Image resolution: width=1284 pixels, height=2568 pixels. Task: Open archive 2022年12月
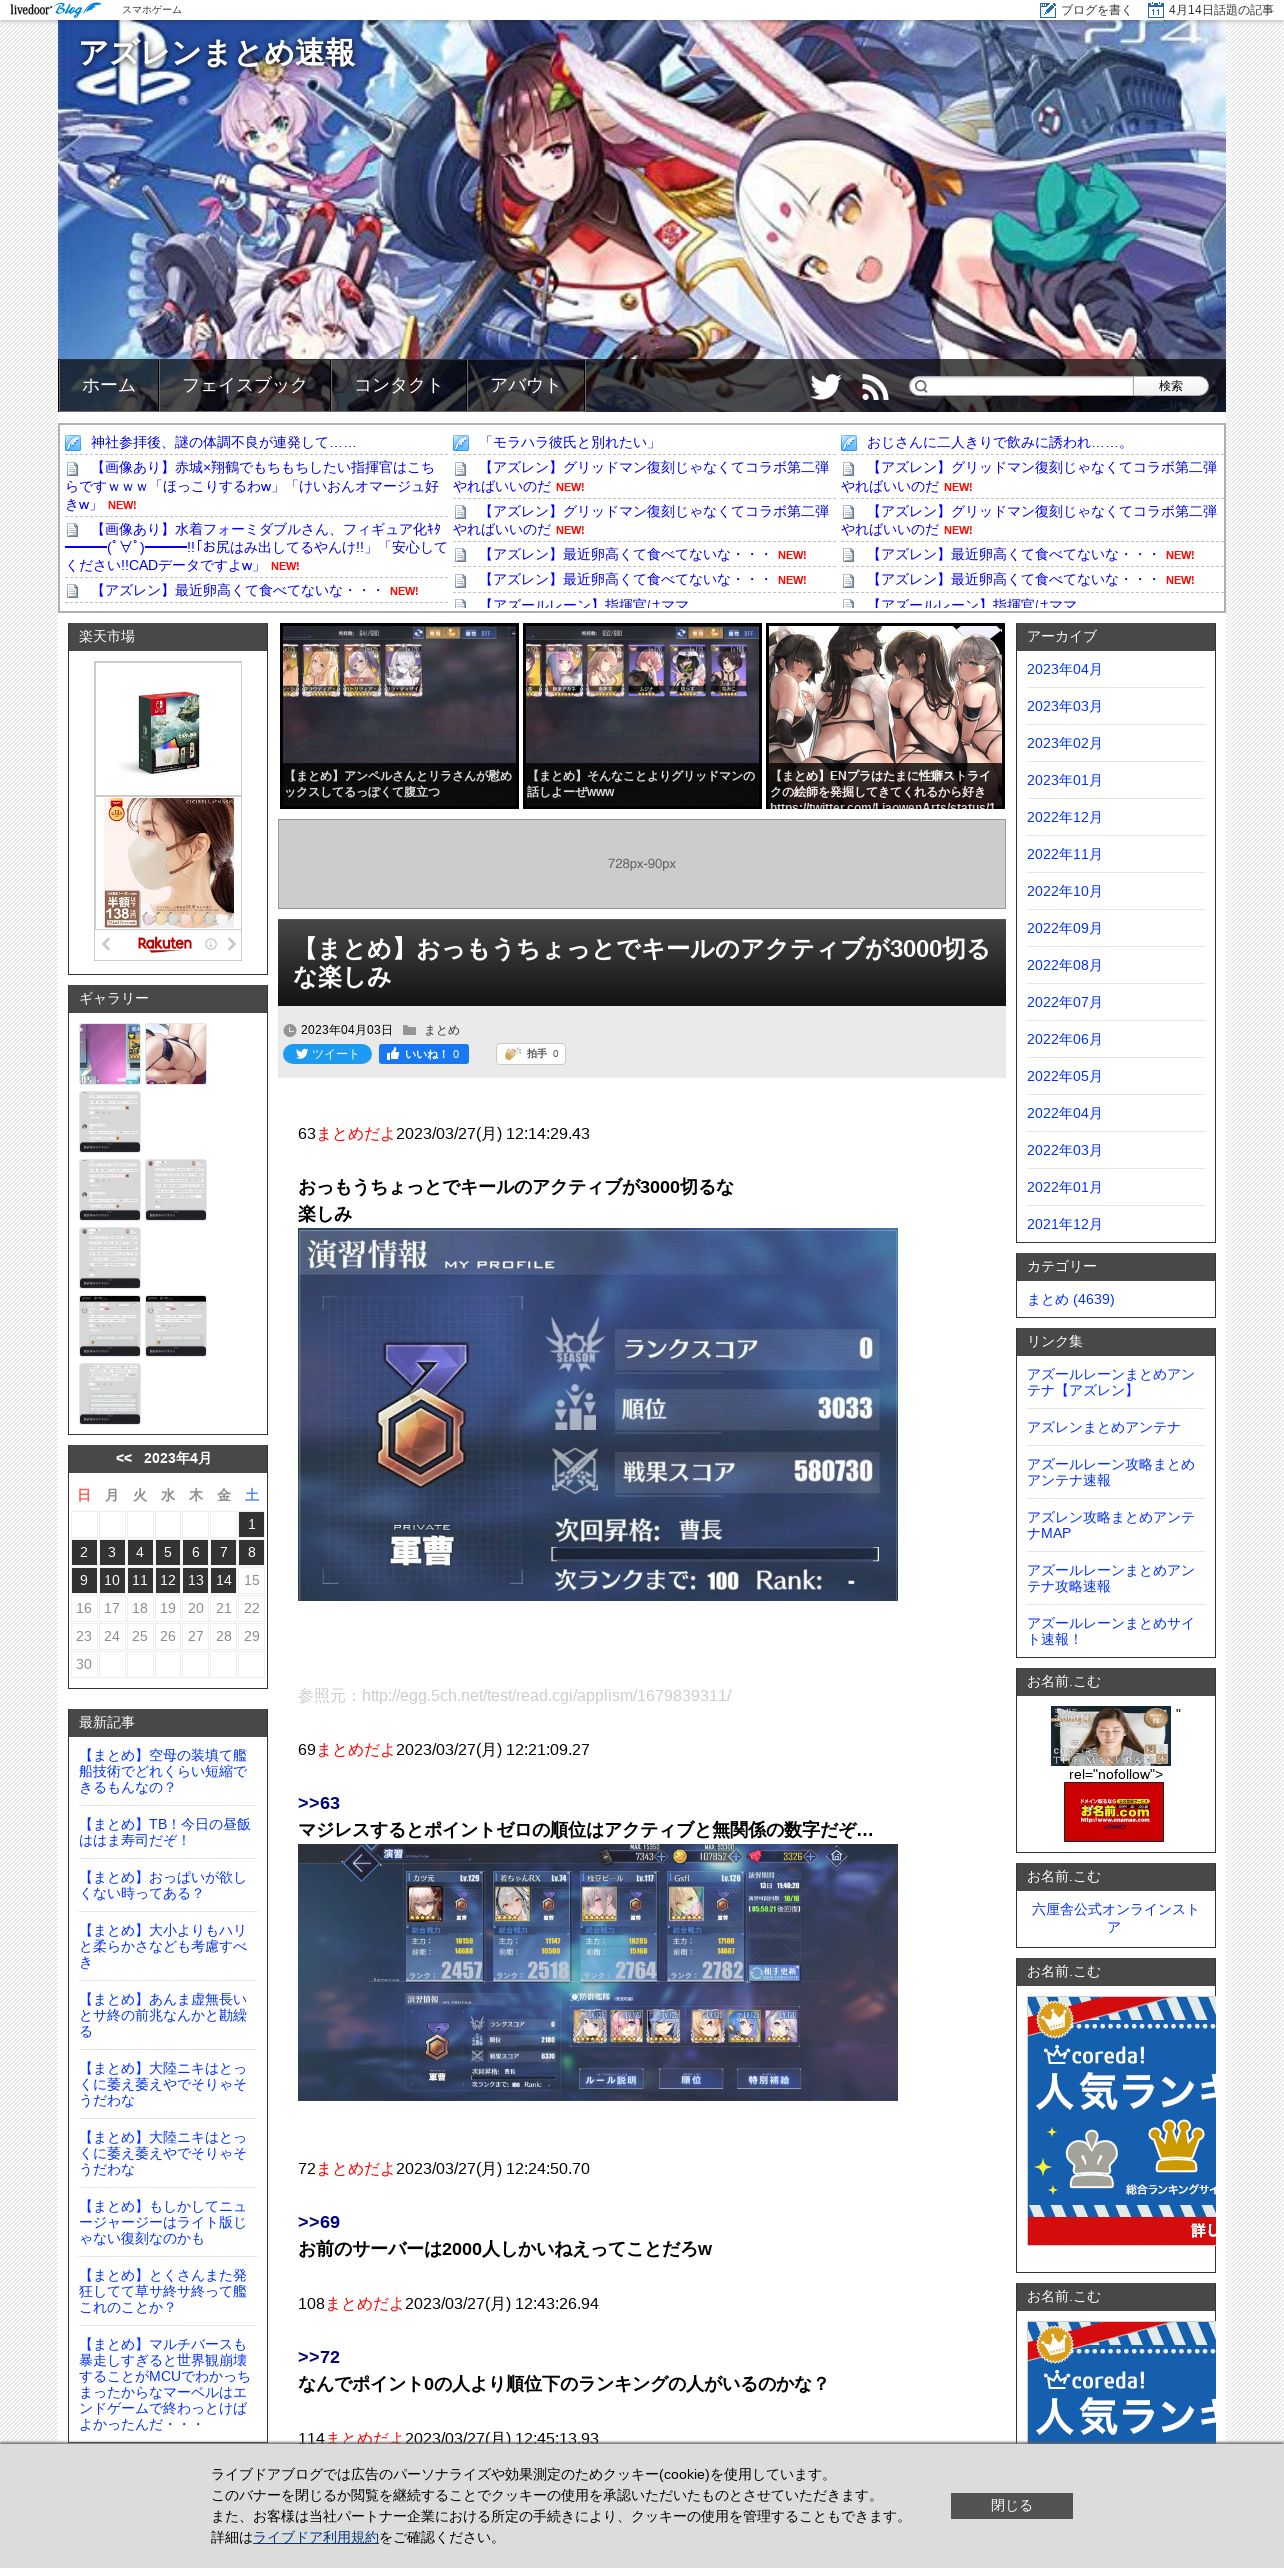coord(1064,817)
